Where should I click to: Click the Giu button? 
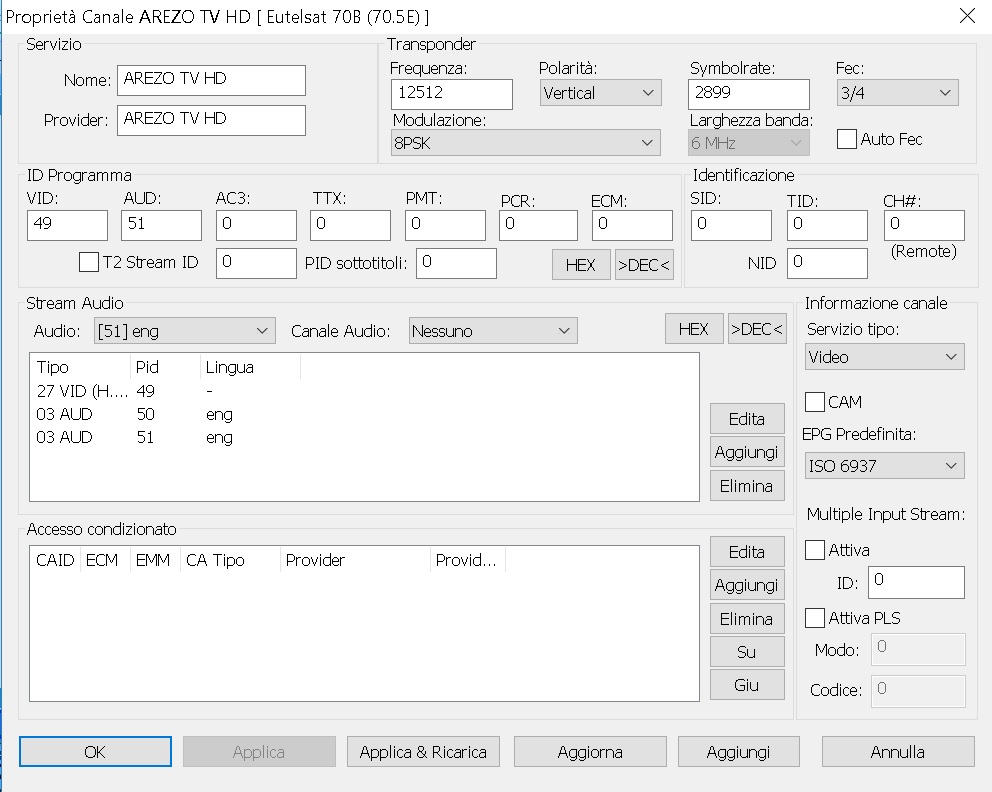tap(747, 685)
